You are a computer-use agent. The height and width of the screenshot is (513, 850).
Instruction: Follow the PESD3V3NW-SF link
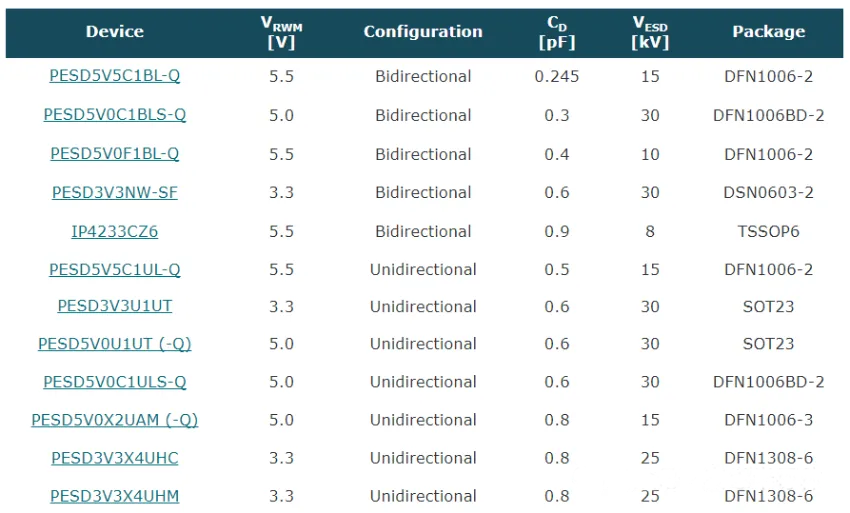(114, 192)
